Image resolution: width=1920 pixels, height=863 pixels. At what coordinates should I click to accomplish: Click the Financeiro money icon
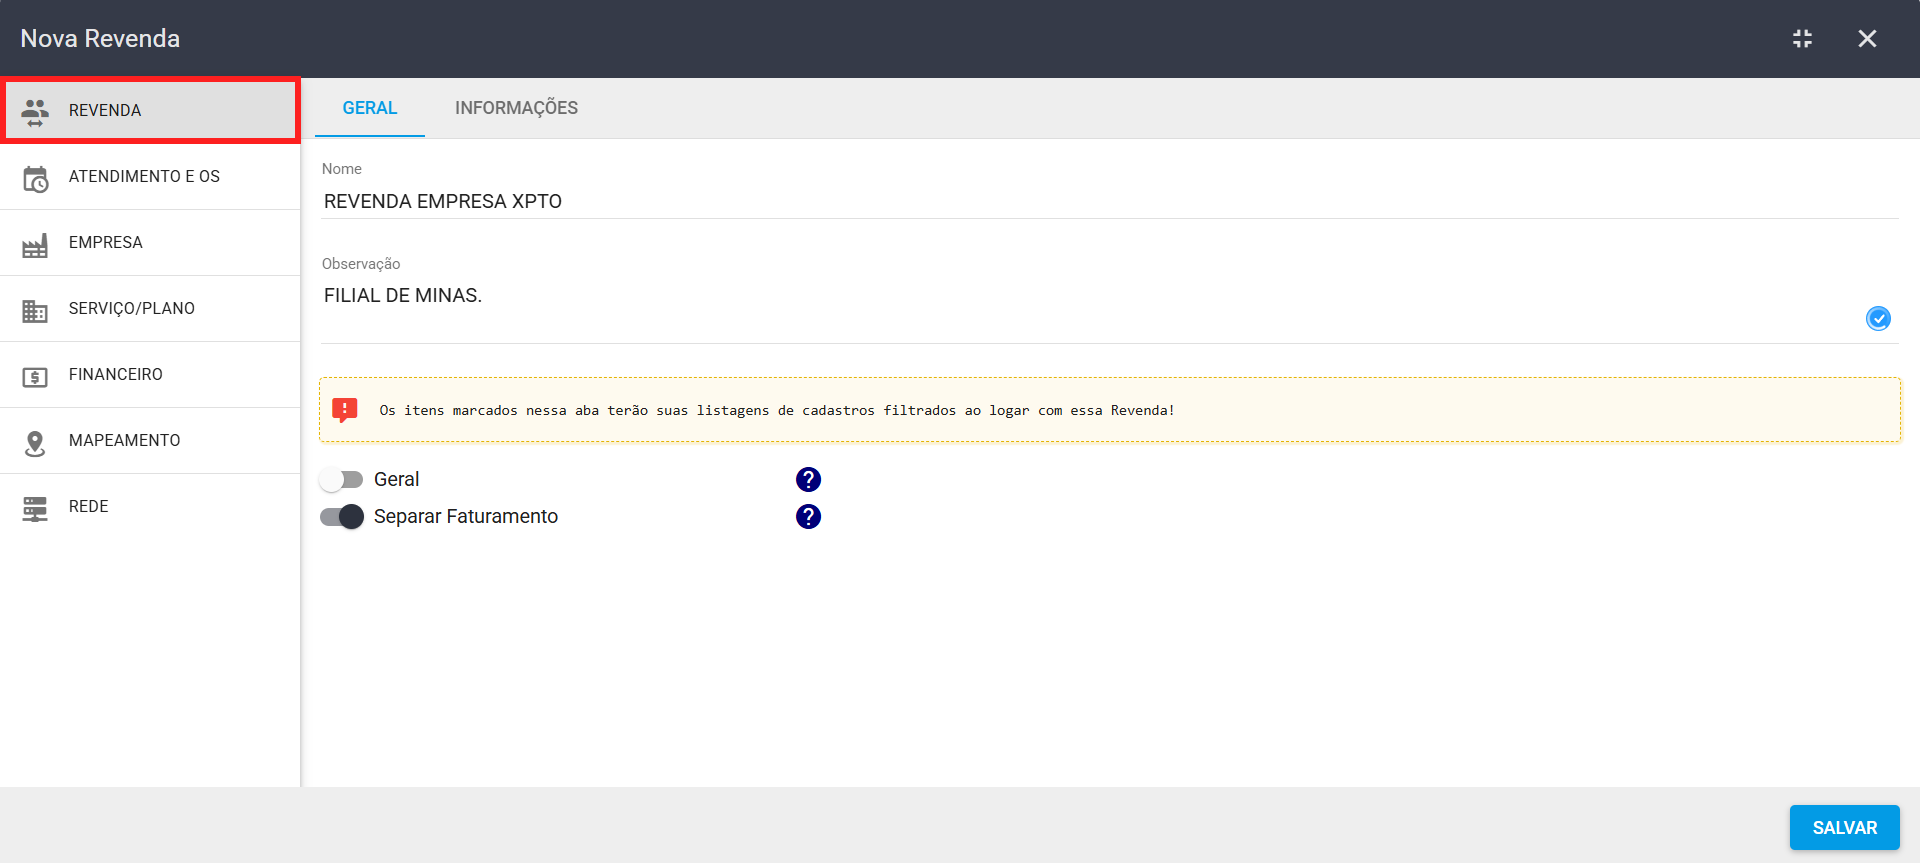[35, 376]
